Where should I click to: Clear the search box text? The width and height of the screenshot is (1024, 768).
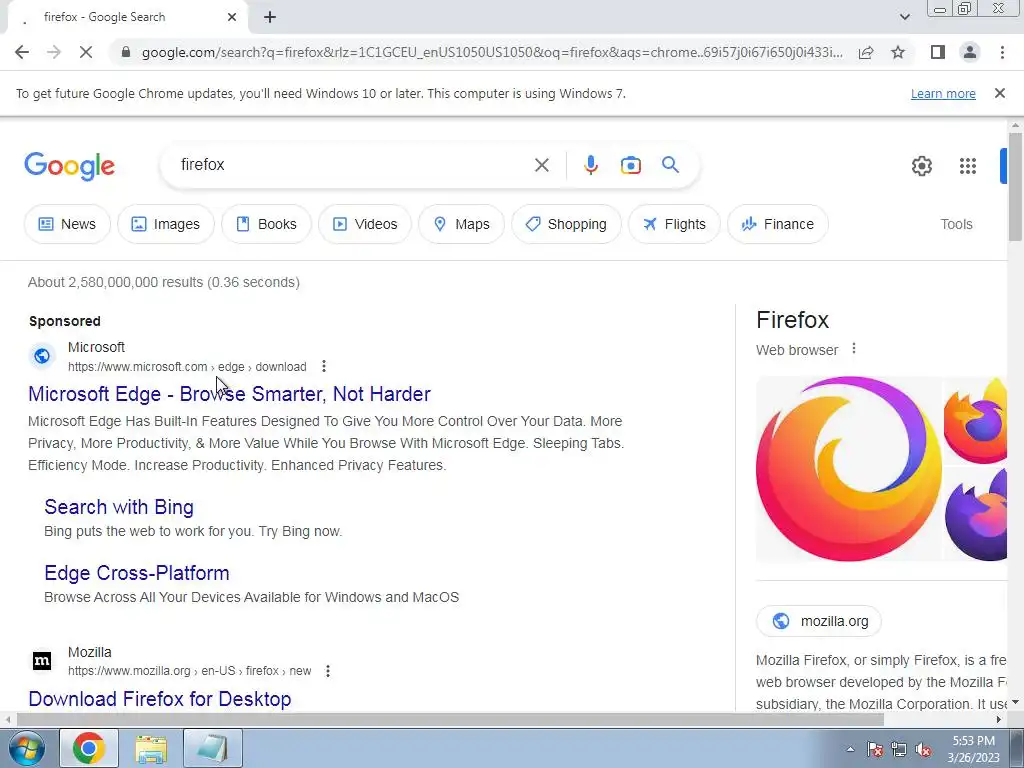[541, 165]
